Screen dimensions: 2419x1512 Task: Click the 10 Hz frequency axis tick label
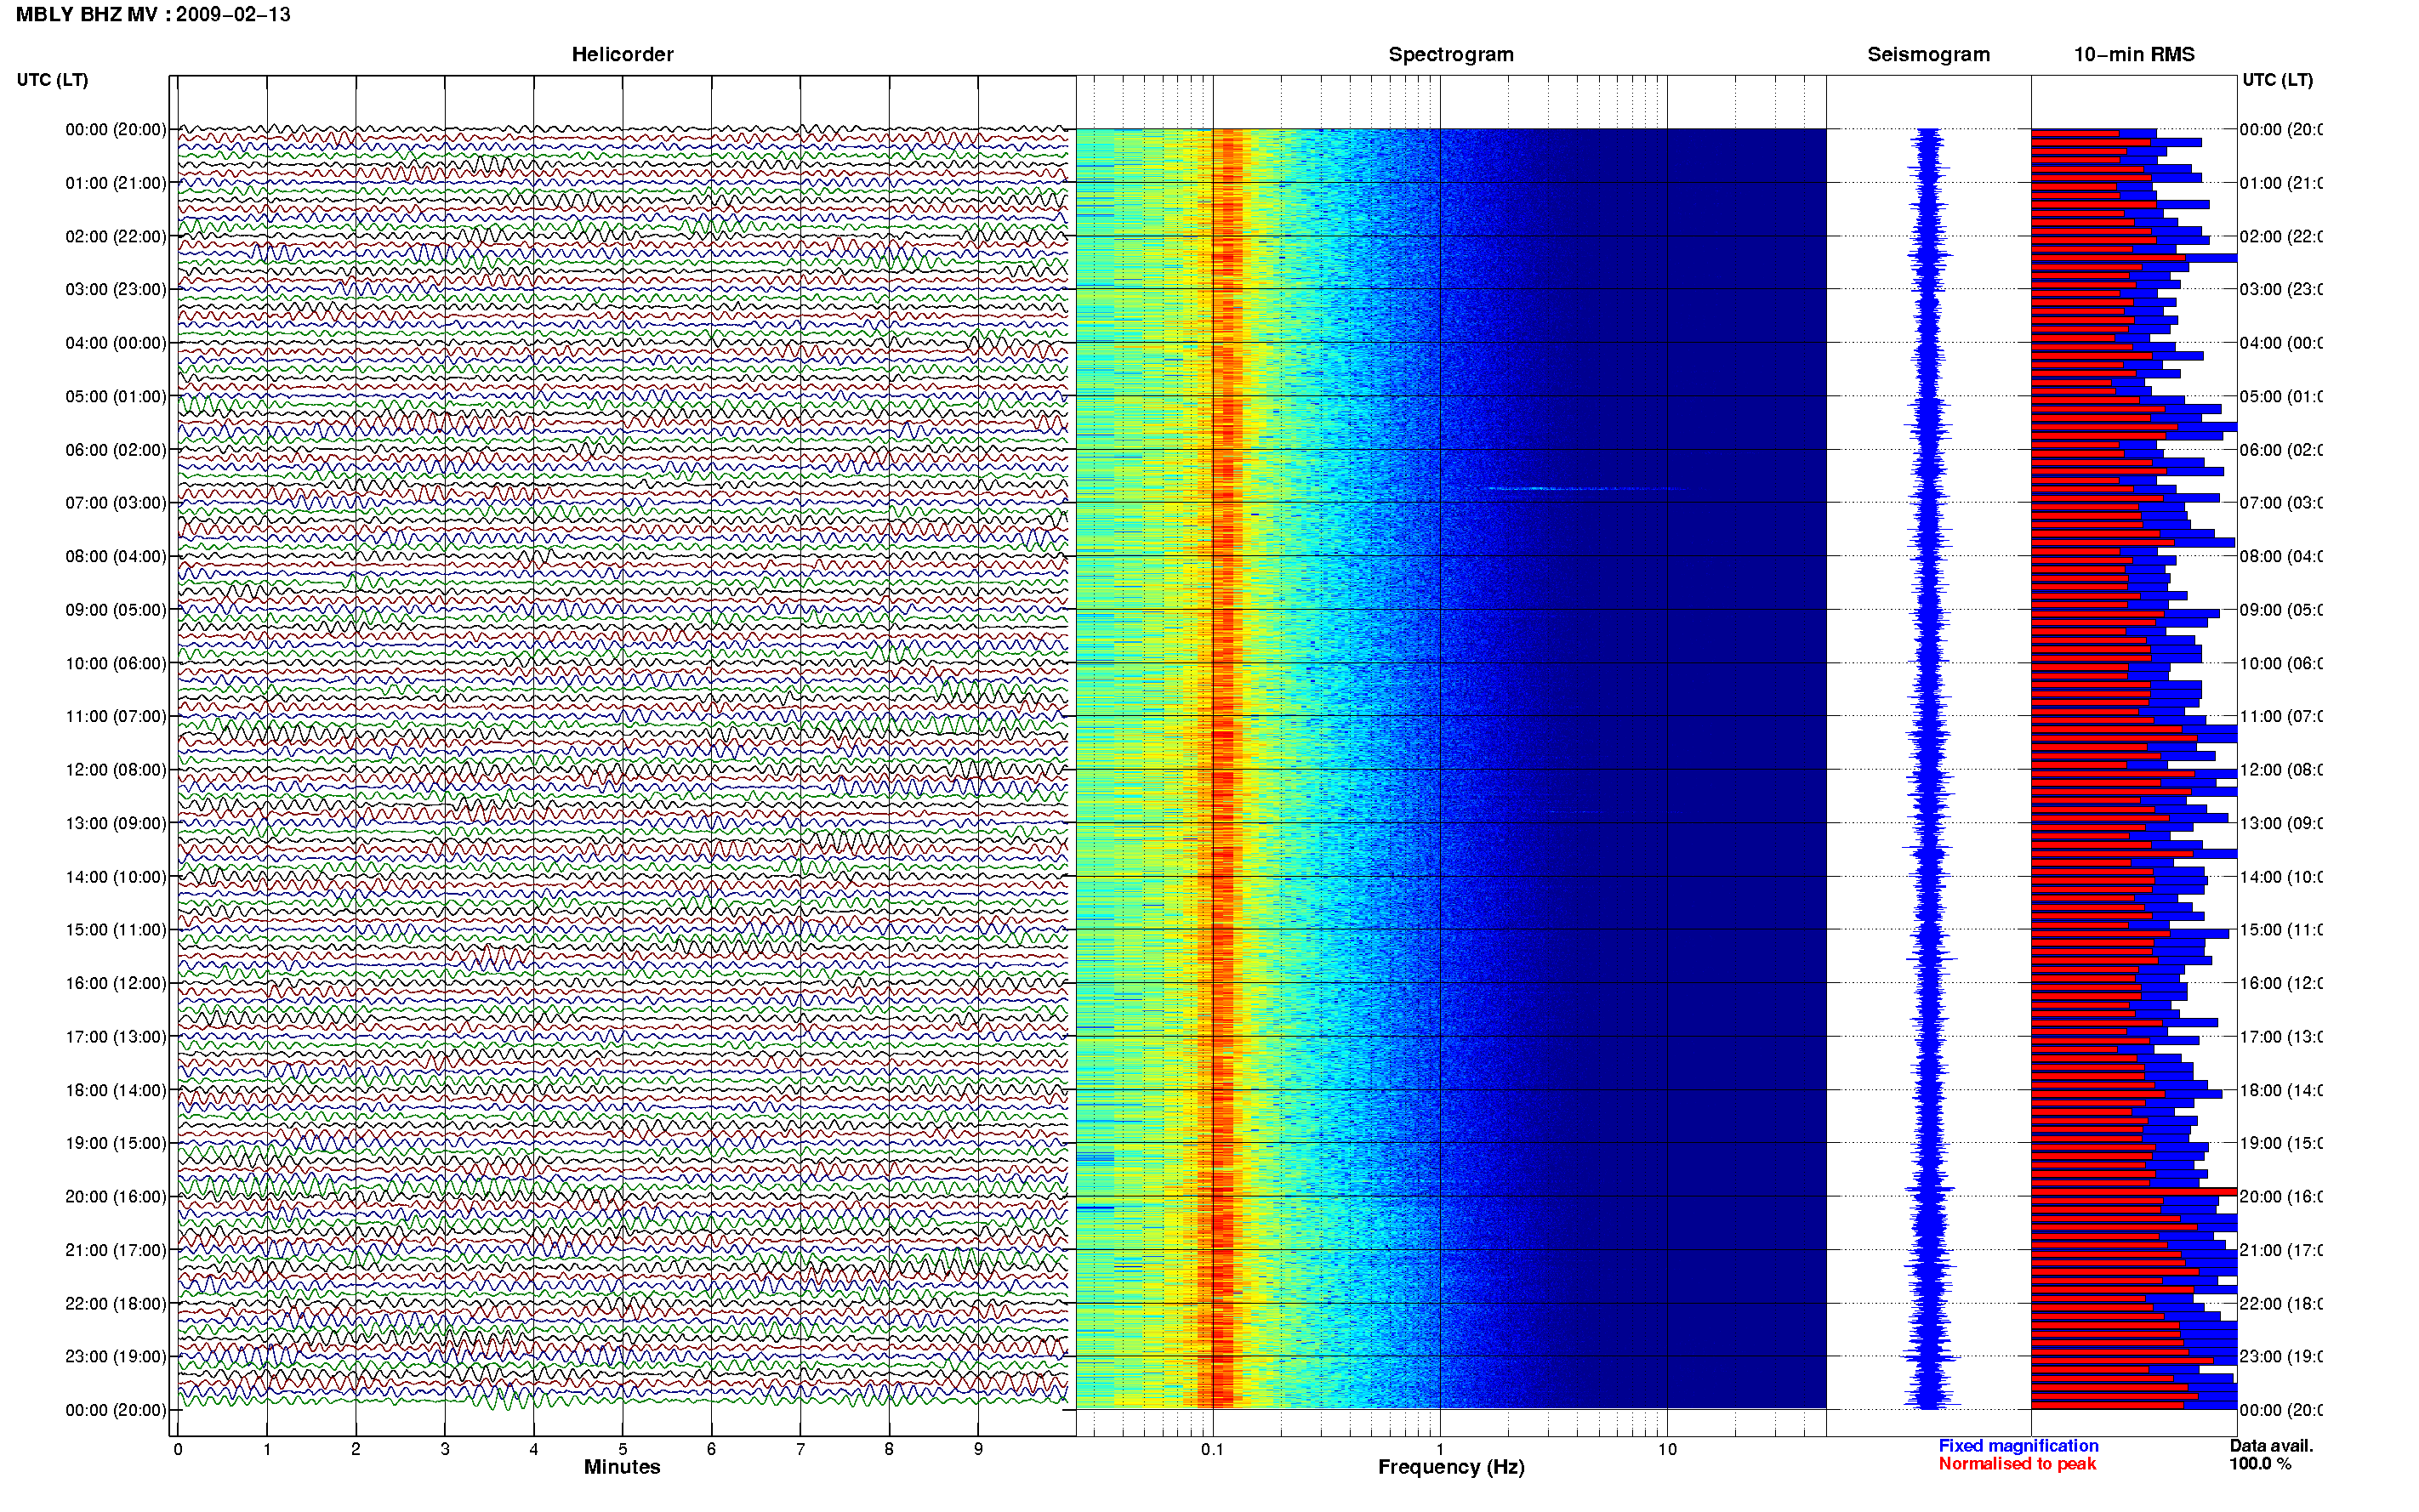point(1667,1449)
